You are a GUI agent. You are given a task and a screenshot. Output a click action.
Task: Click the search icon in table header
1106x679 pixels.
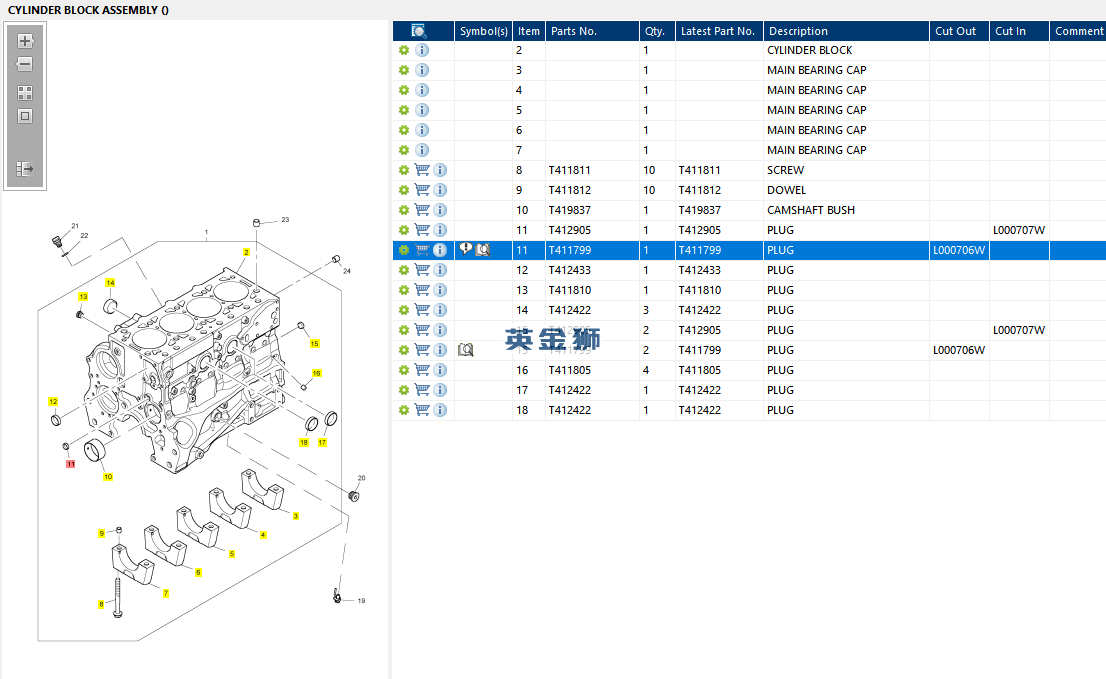pyautogui.click(x=419, y=31)
